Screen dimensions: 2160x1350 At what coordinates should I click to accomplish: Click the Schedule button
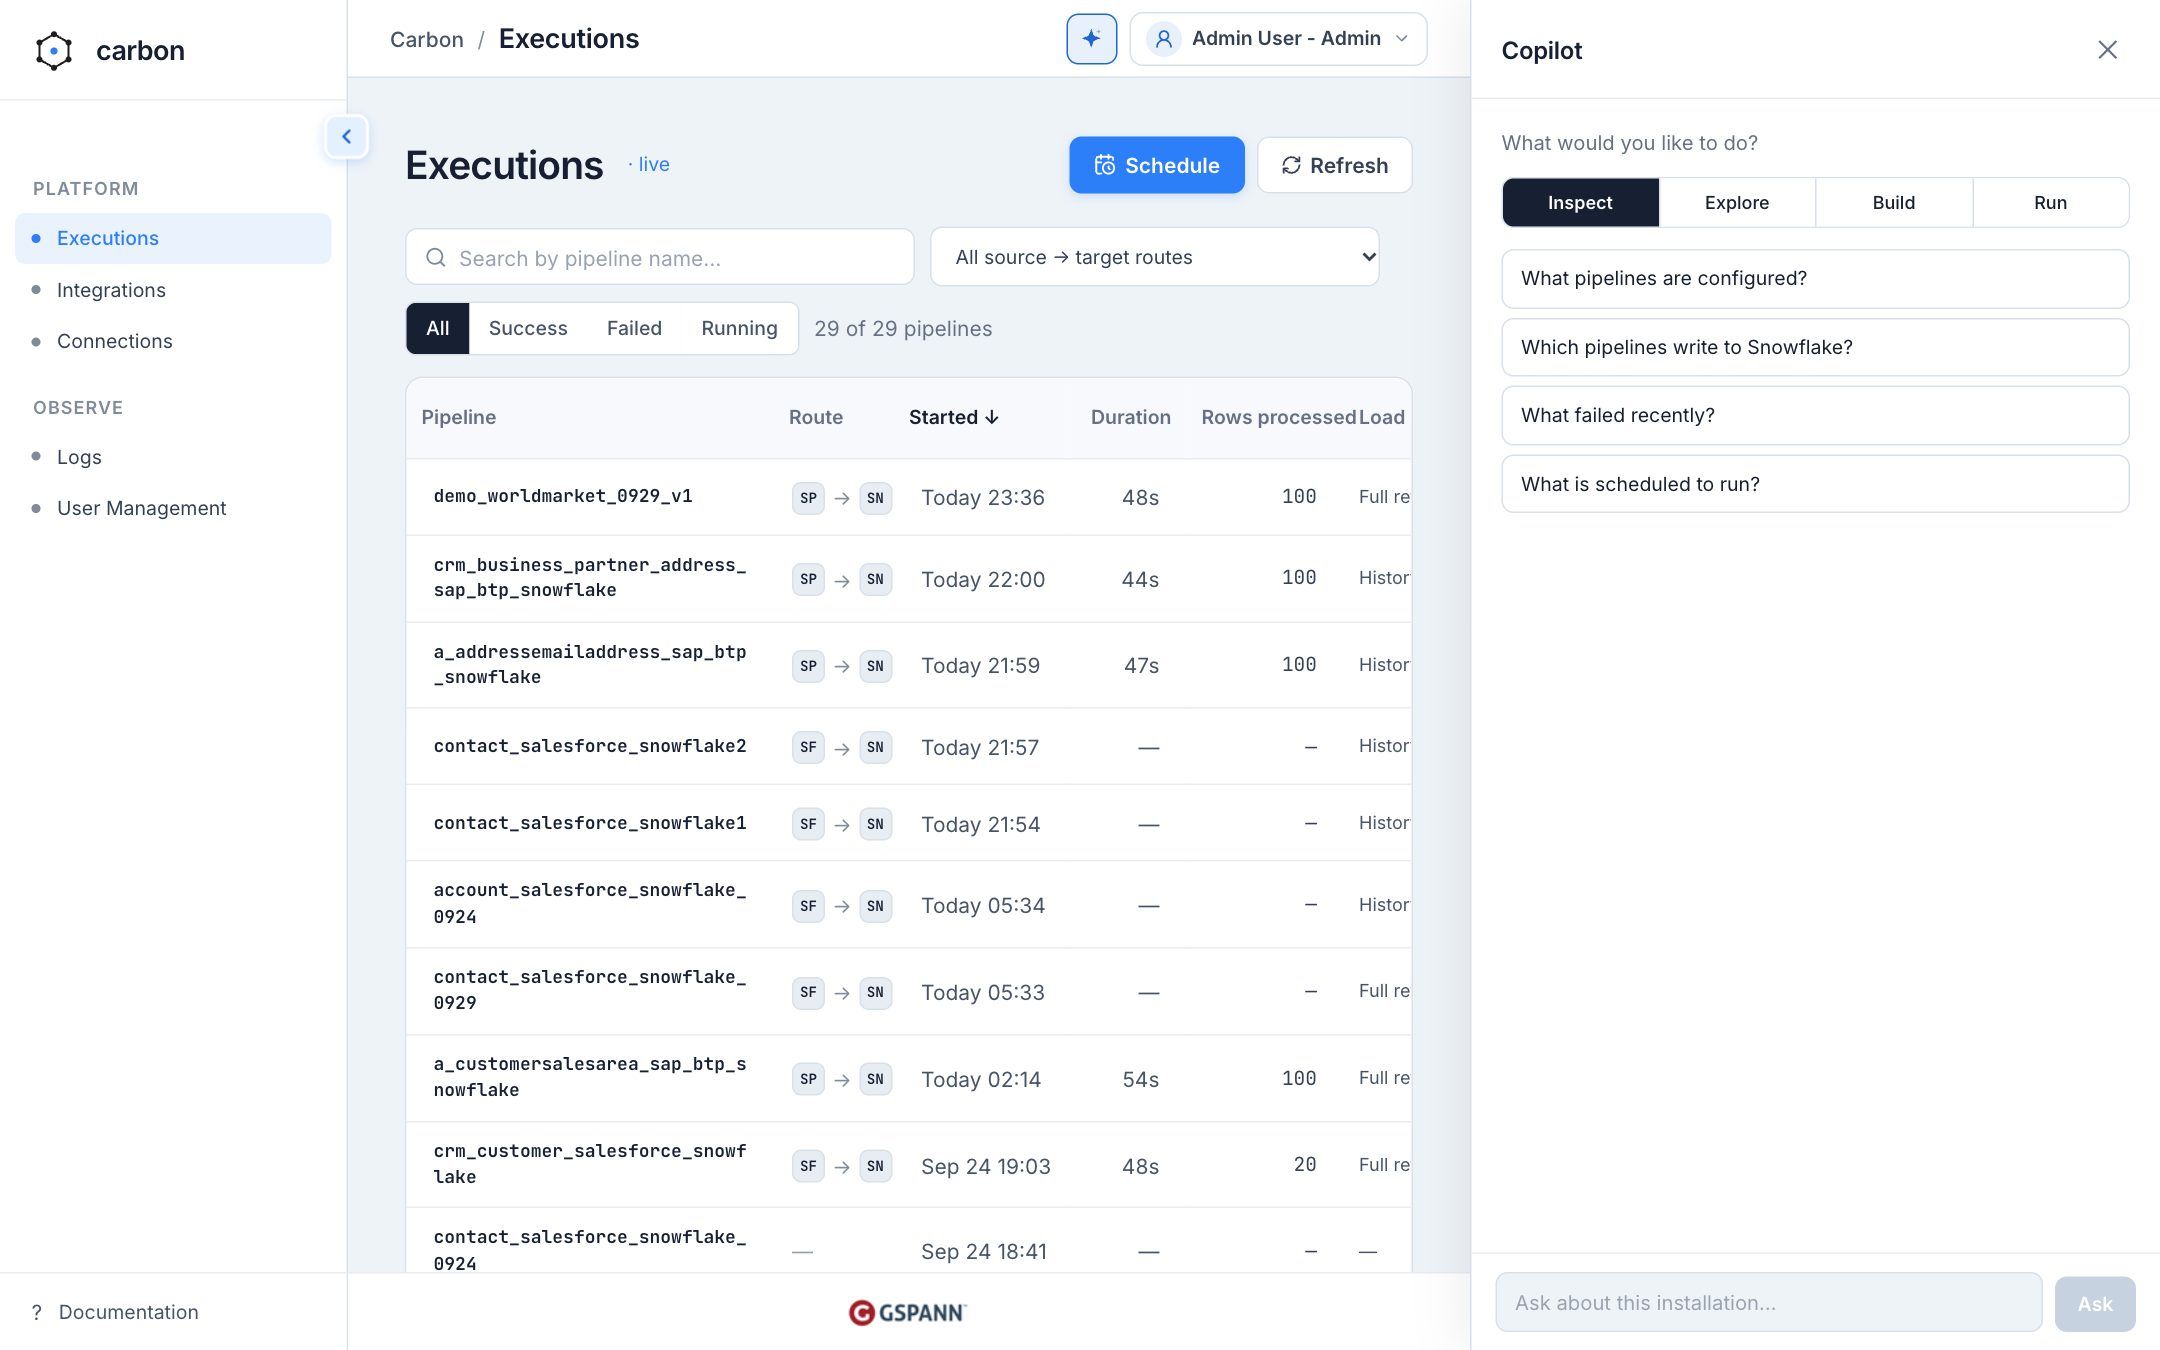point(1157,165)
